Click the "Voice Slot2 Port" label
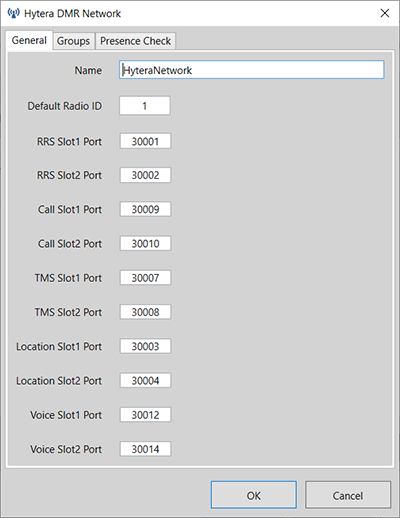 66,449
